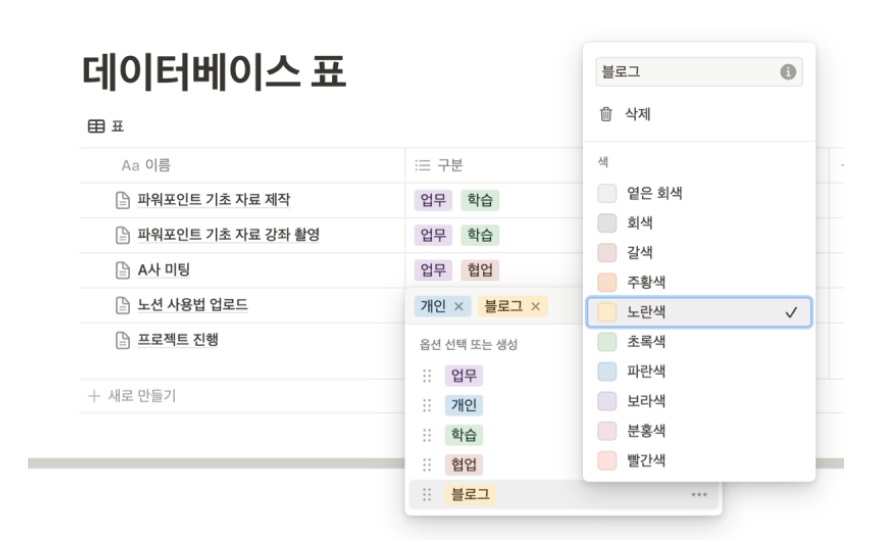Select 보라색 as the tag color
889x540 pixels.
tap(699, 401)
